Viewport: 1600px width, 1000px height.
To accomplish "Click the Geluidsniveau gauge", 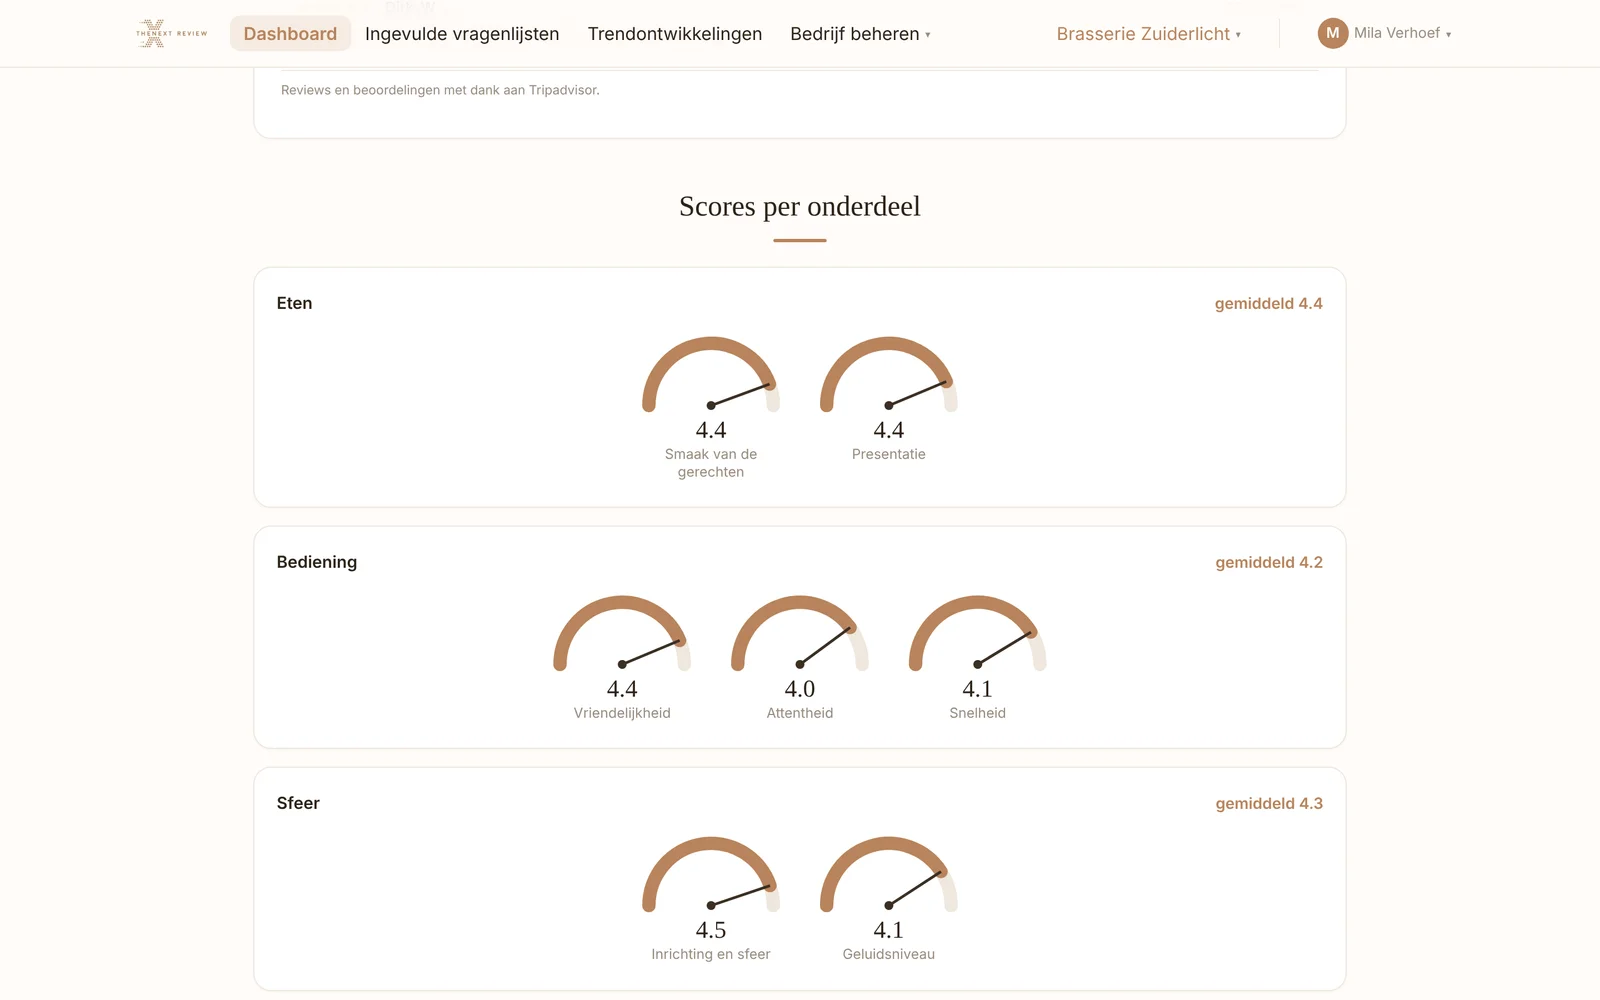I will click(x=889, y=875).
